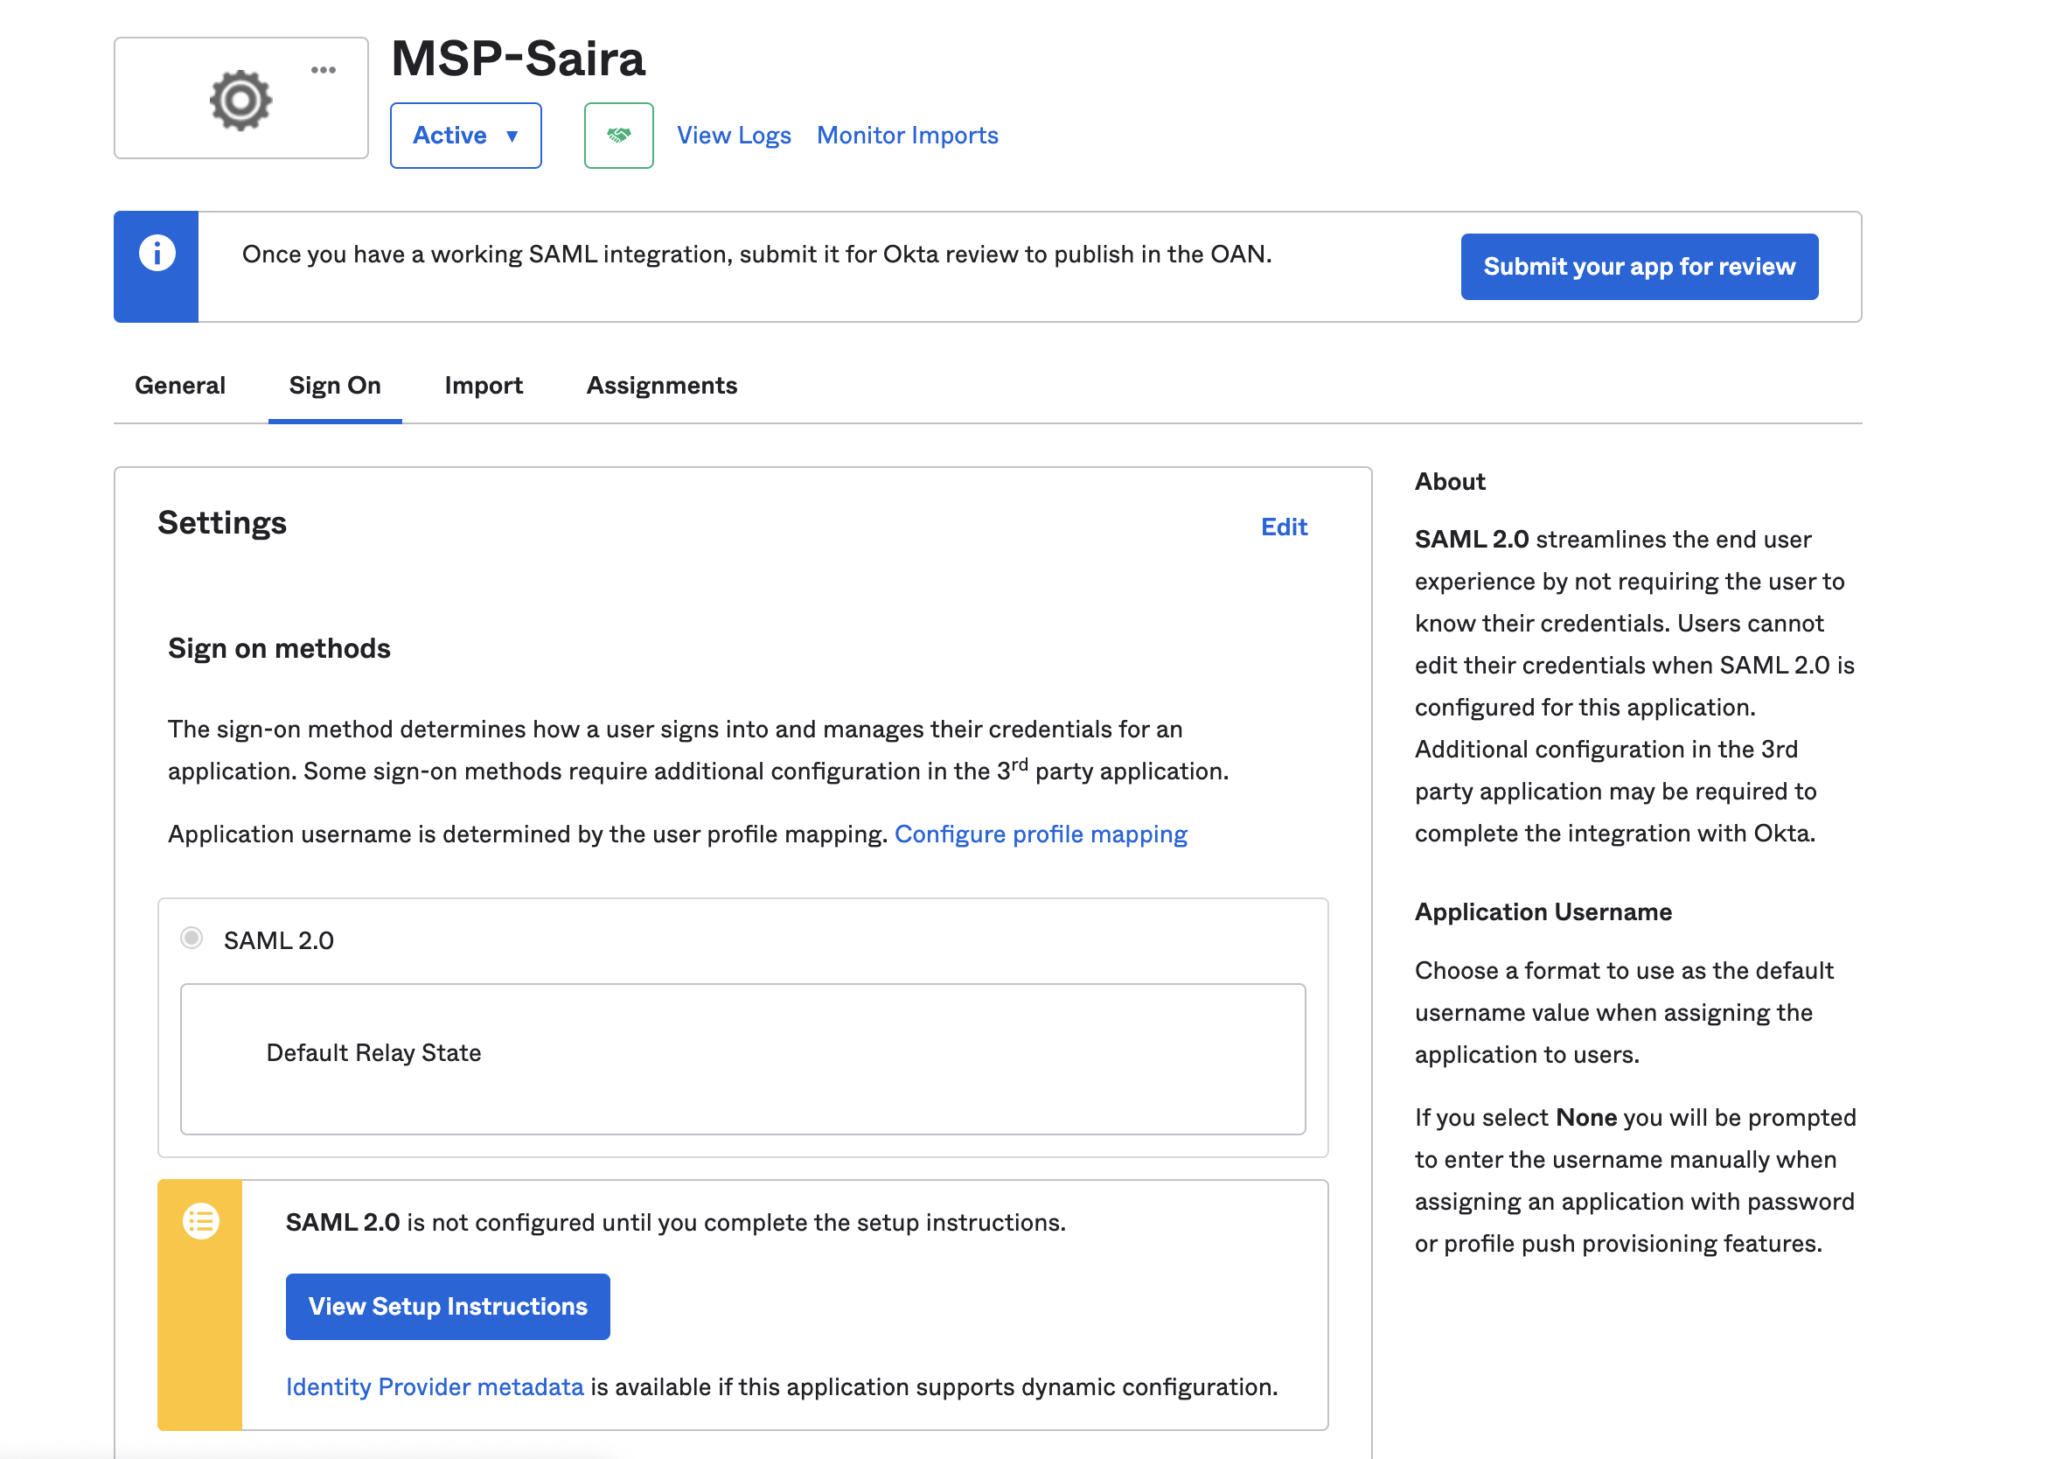Click the yellow setup warning icon
Screen dimensions: 2048x1459
(x=199, y=1221)
